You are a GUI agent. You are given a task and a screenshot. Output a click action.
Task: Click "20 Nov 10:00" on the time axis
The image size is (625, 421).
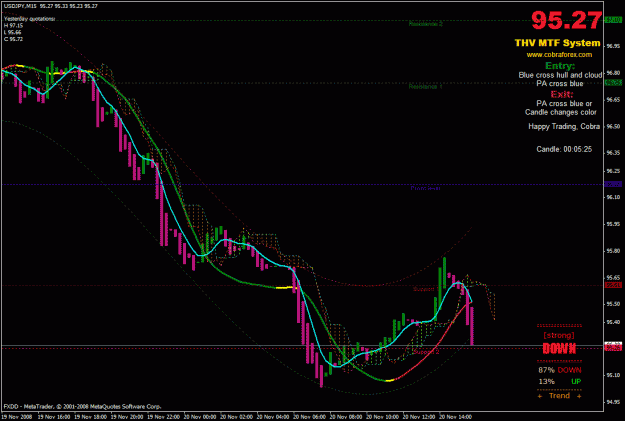(383, 417)
